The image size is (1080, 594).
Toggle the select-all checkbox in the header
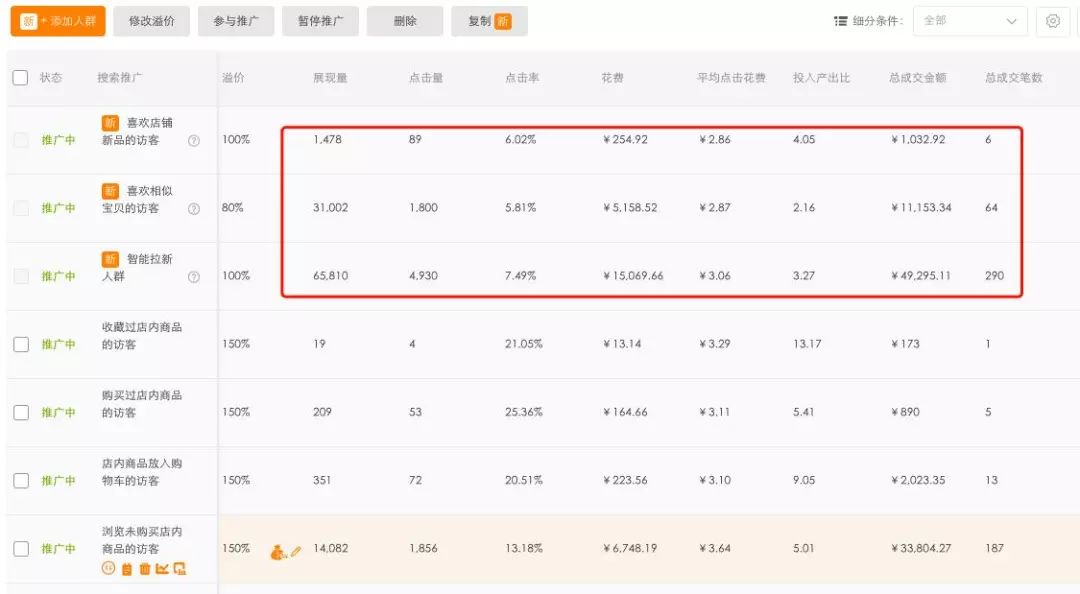click(x=21, y=77)
